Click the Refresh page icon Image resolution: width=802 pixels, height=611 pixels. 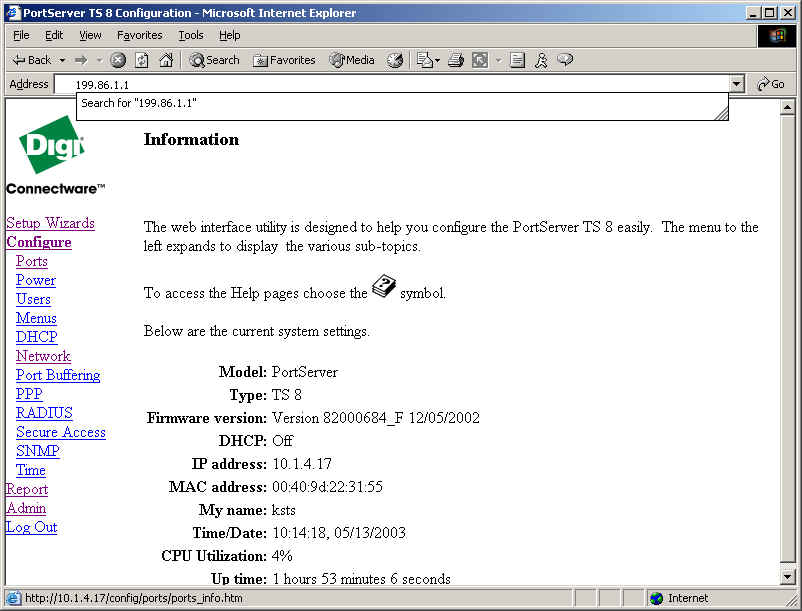pyautogui.click(x=142, y=60)
